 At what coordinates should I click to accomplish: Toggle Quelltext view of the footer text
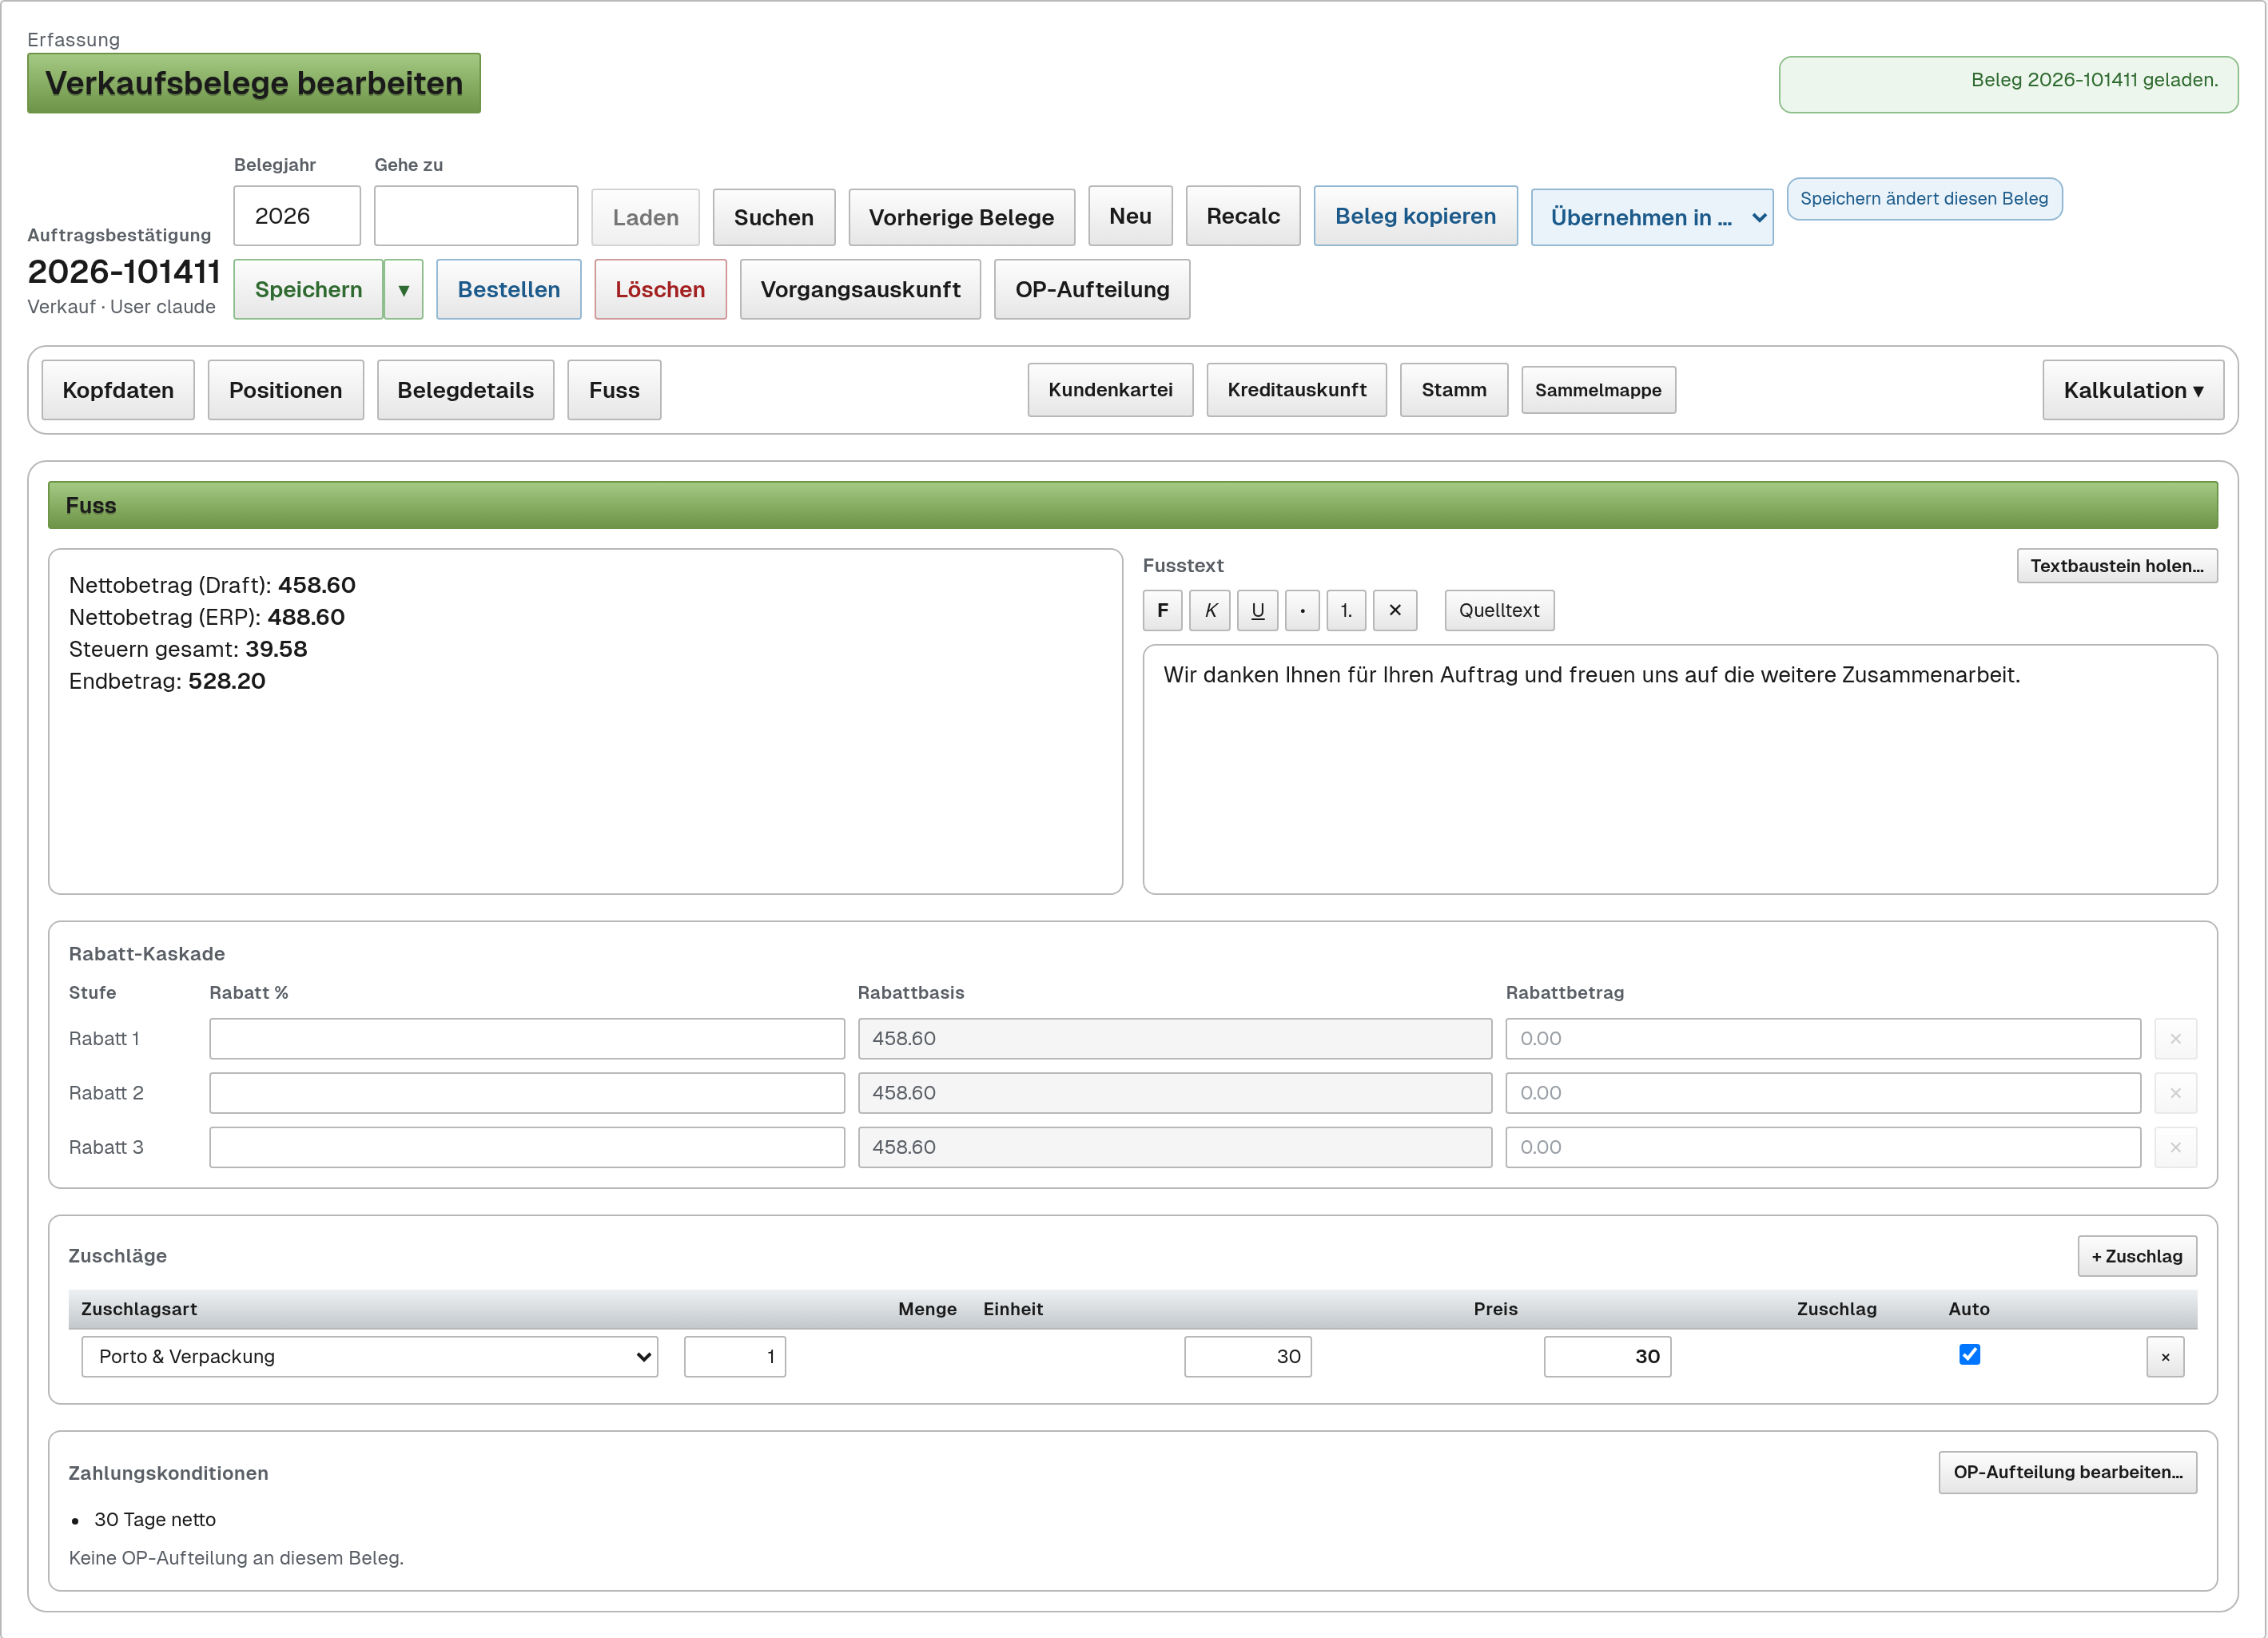click(1499, 610)
